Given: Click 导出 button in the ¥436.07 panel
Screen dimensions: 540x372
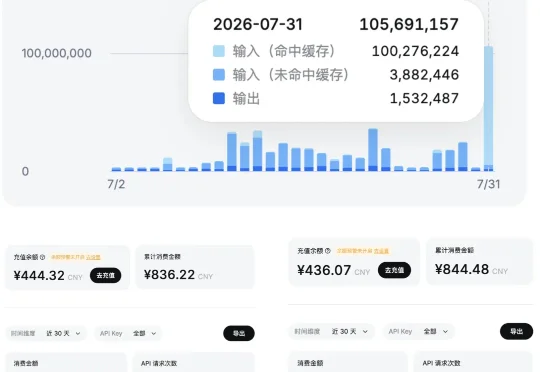Looking at the screenshot, I should (516, 331).
